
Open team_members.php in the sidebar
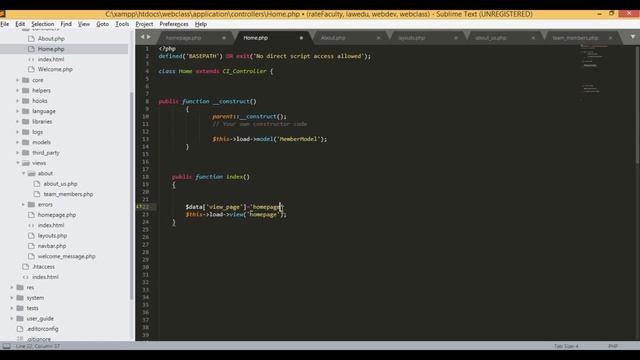[x=68, y=194]
